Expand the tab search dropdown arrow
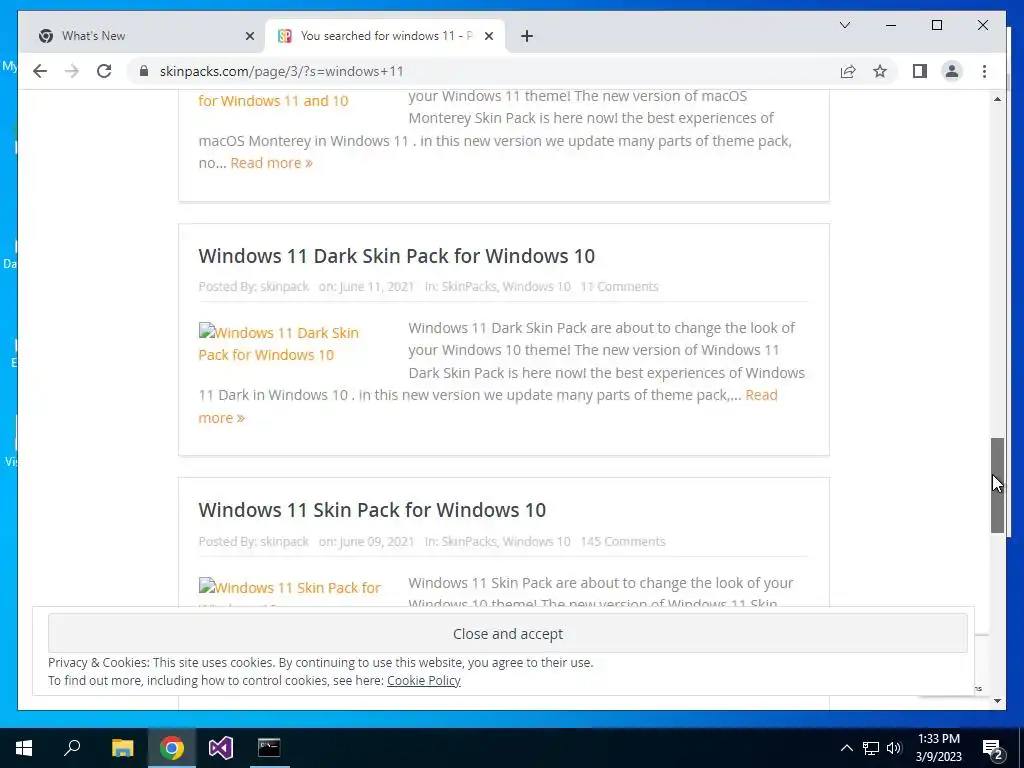 844,25
